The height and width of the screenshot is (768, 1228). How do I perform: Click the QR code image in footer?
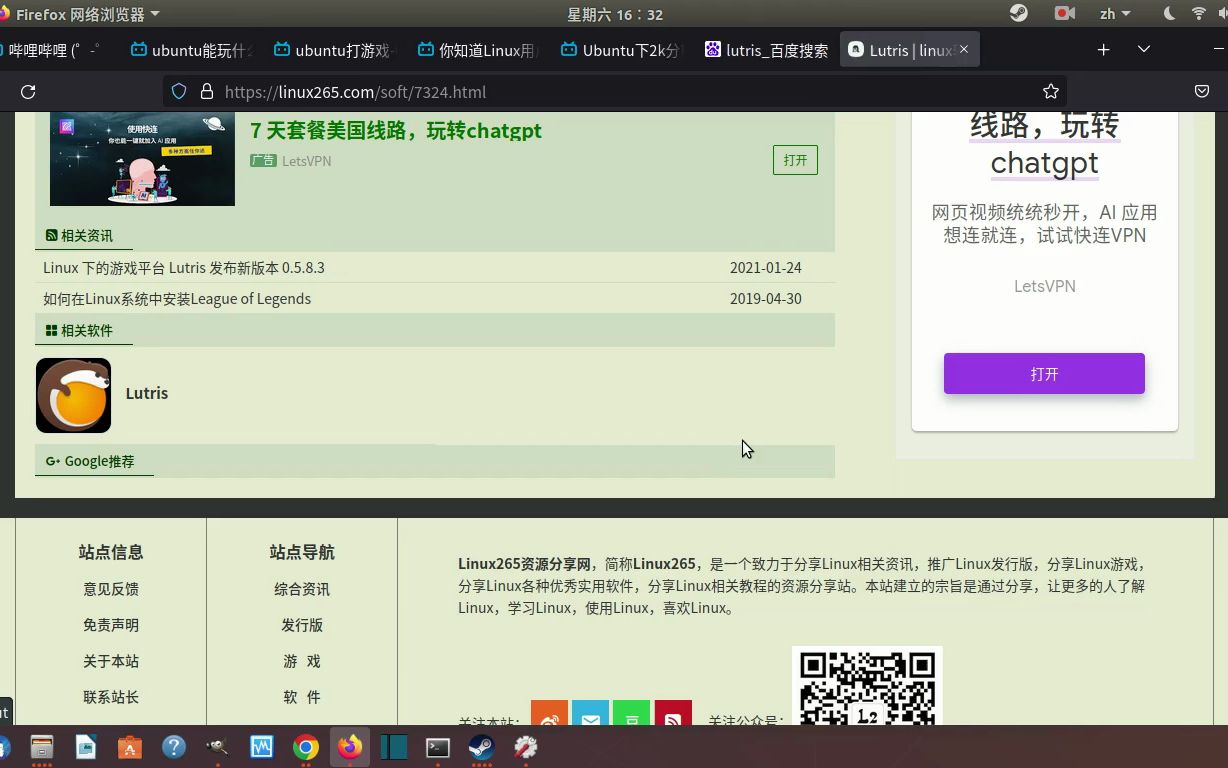click(866, 690)
